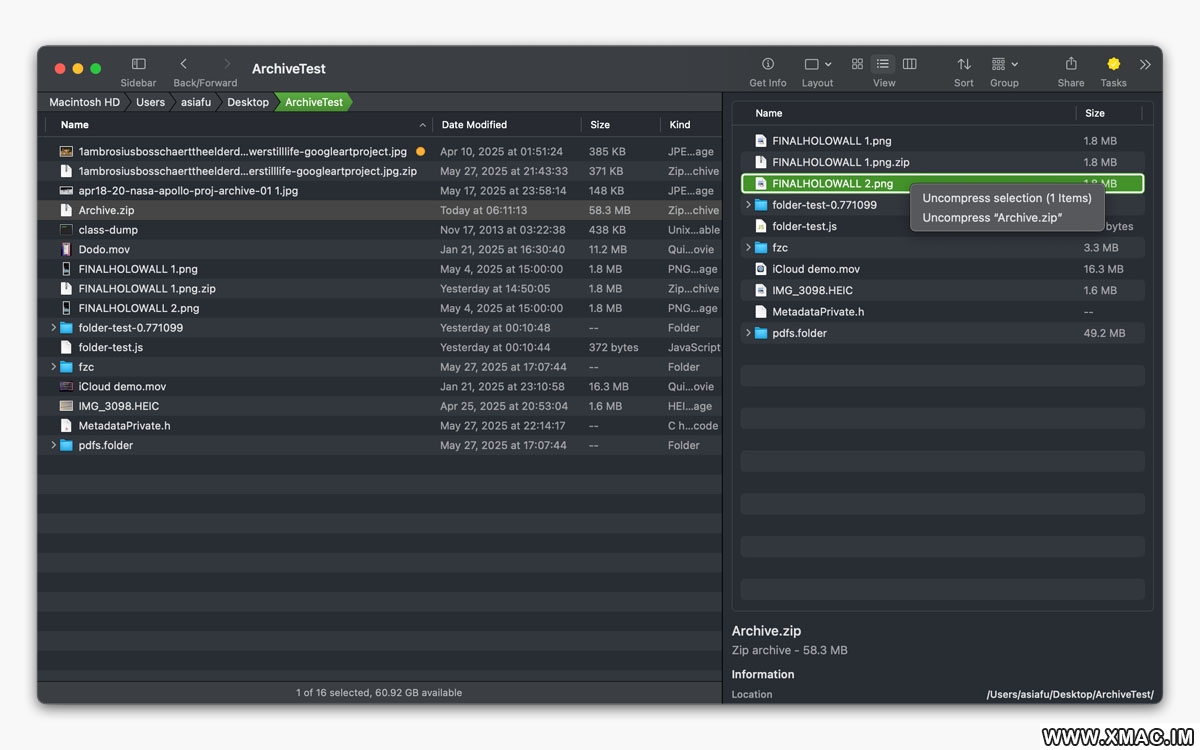Show more toolbar items with double chevron
This screenshot has width=1200, height=750.
click(x=1145, y=64)
